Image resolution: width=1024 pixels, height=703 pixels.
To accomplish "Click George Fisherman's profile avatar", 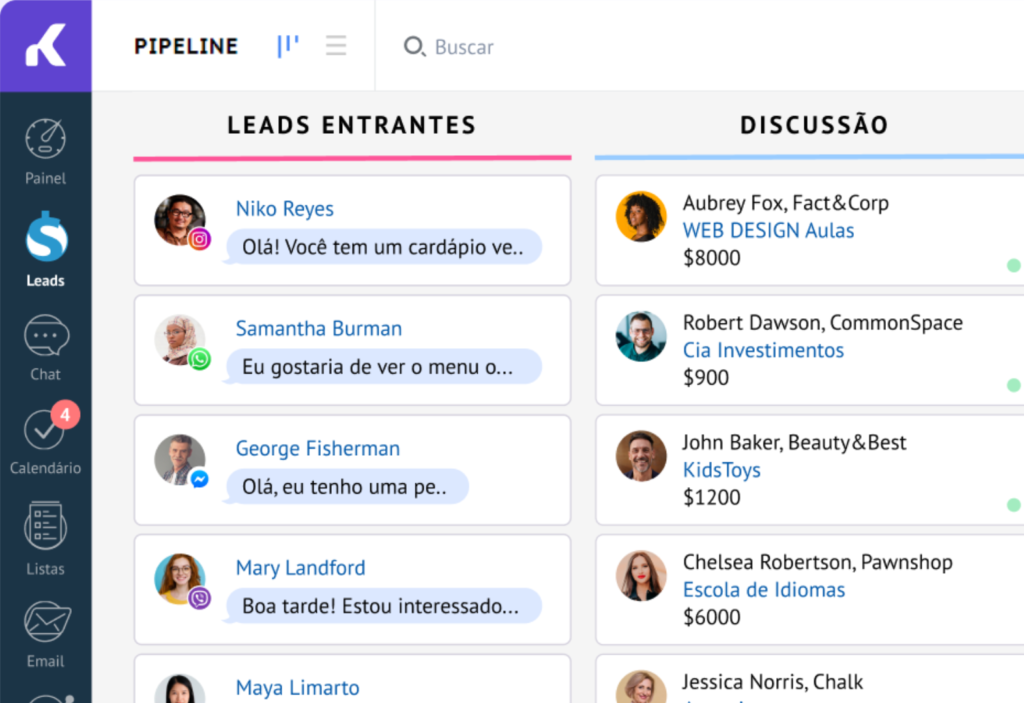I will 180,460.
